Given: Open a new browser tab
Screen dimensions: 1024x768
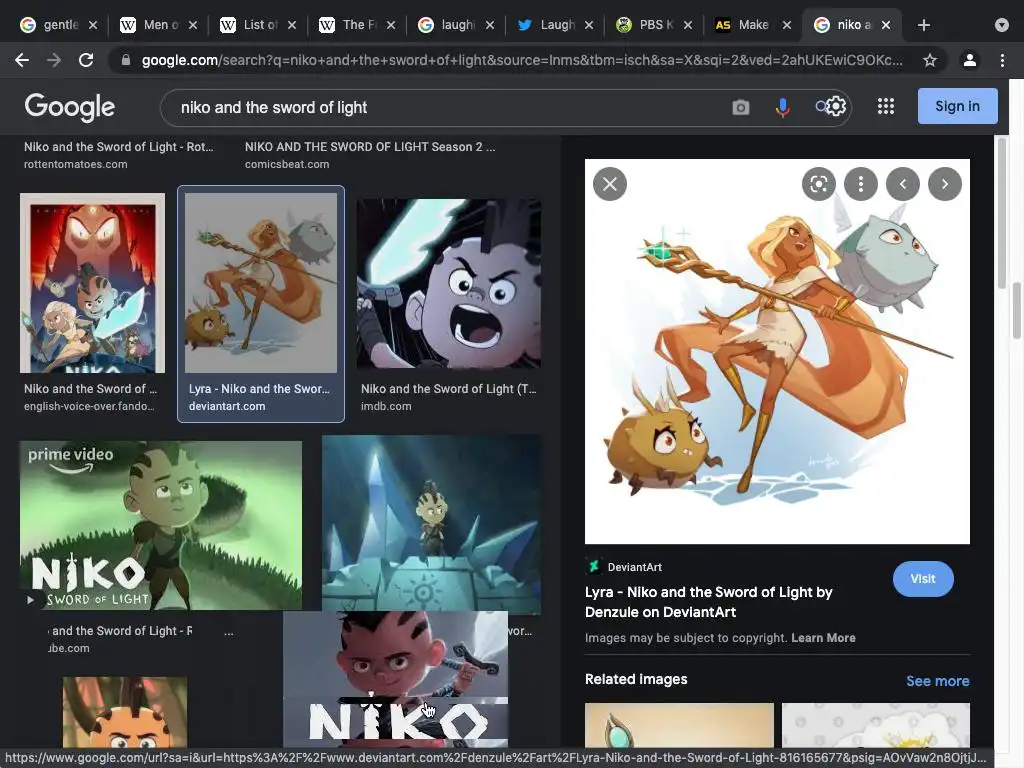Looking at the screenshot, I should [923, 25].
